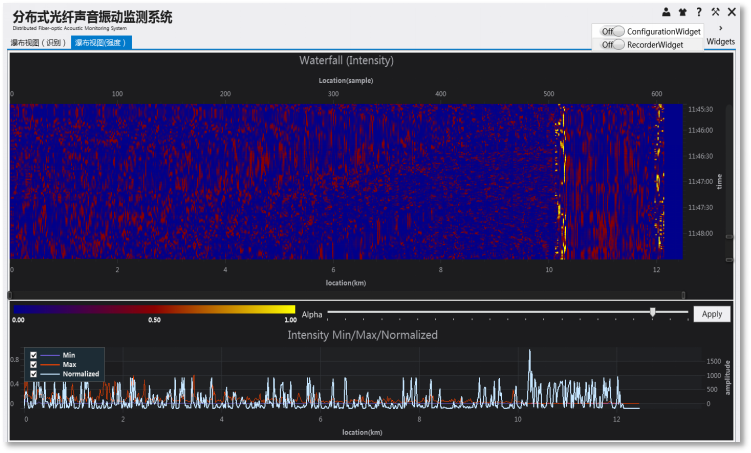This screenshot has height=453, width=751.
Task: Click the Alpha label
Action: [x=312, y=315]
